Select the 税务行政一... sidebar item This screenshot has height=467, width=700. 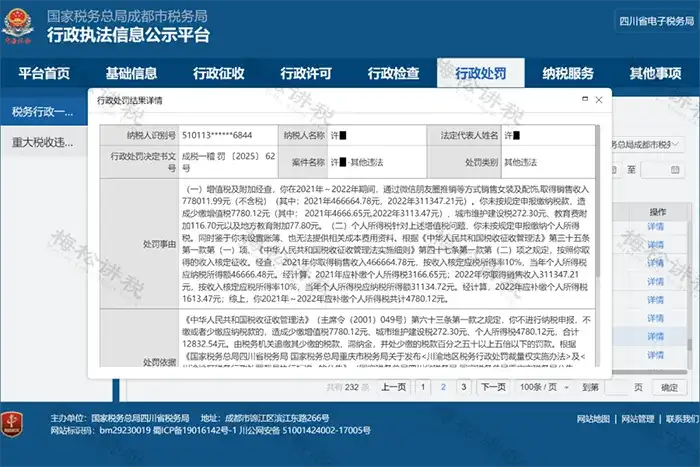coord(43,112)
